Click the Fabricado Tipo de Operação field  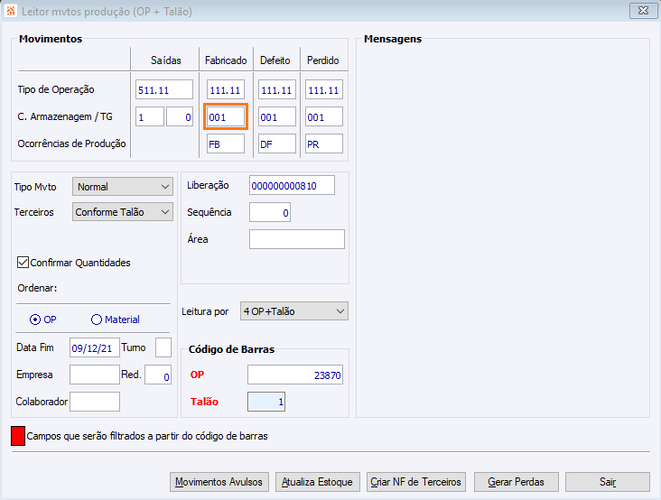pyautogui.click(x=226, y=90)
